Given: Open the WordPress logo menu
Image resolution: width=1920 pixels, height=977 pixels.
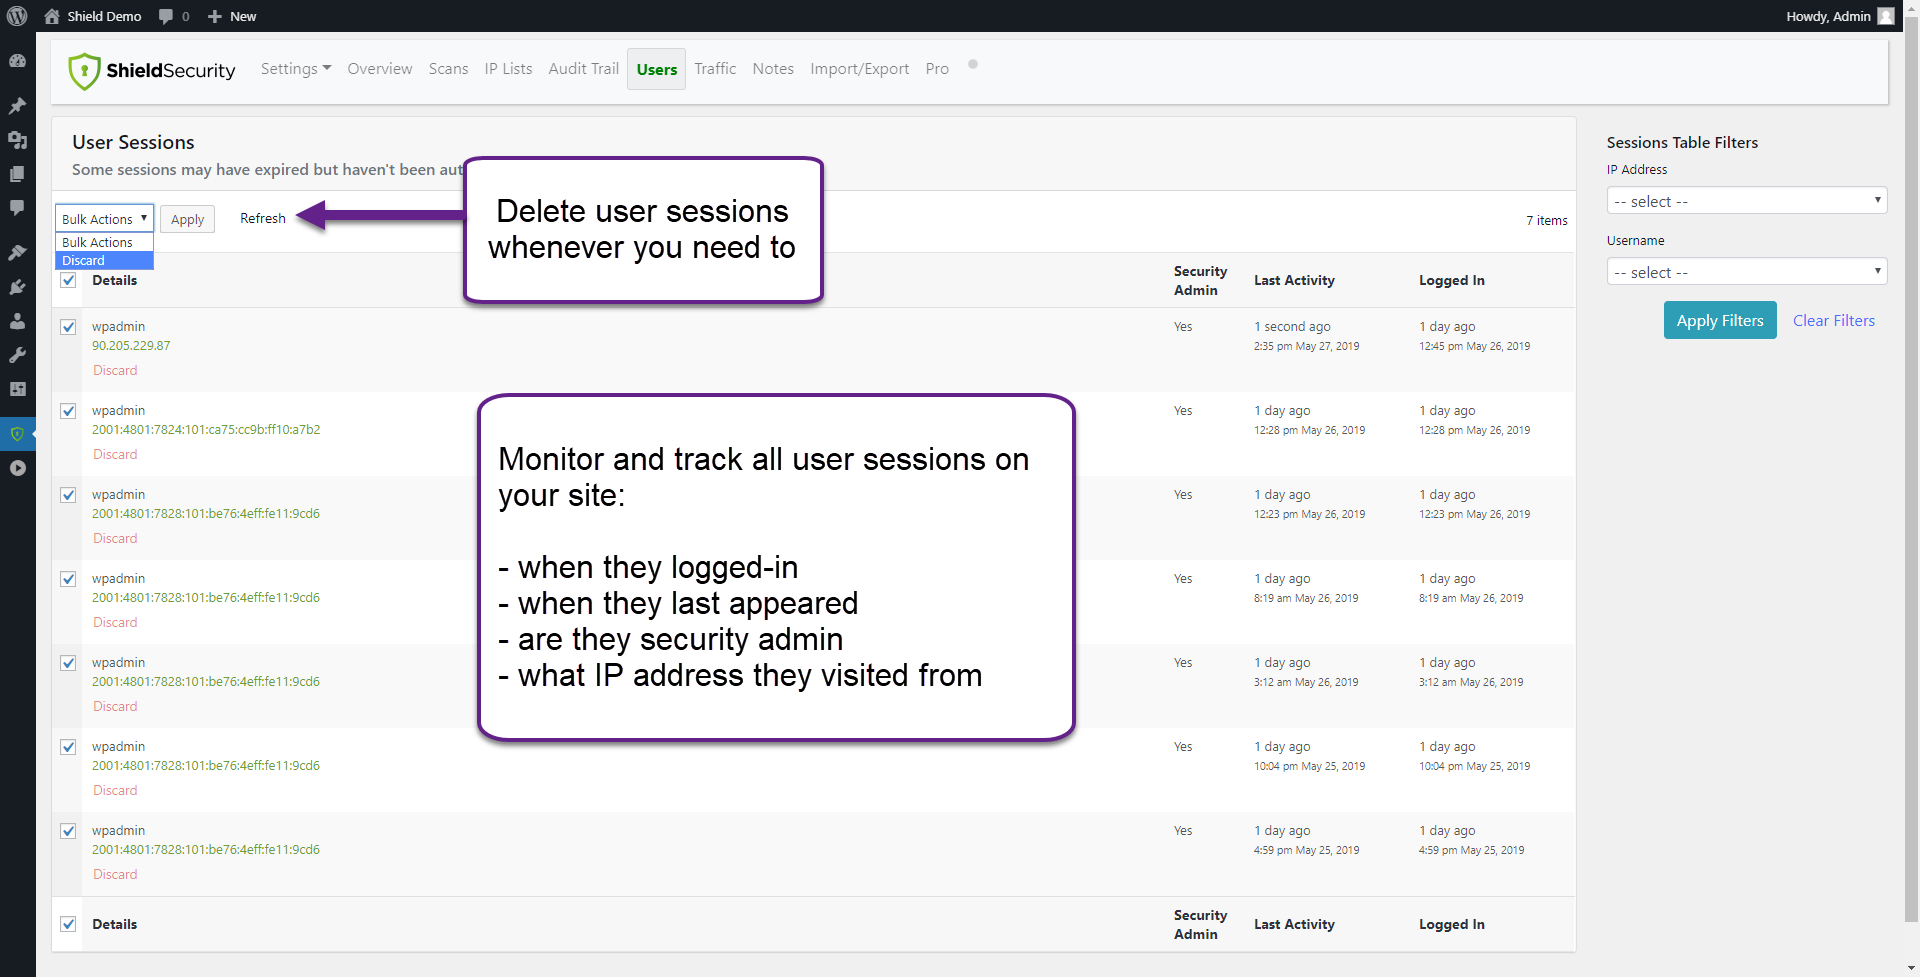Looking at the screenshot, I should coord(17,16).
